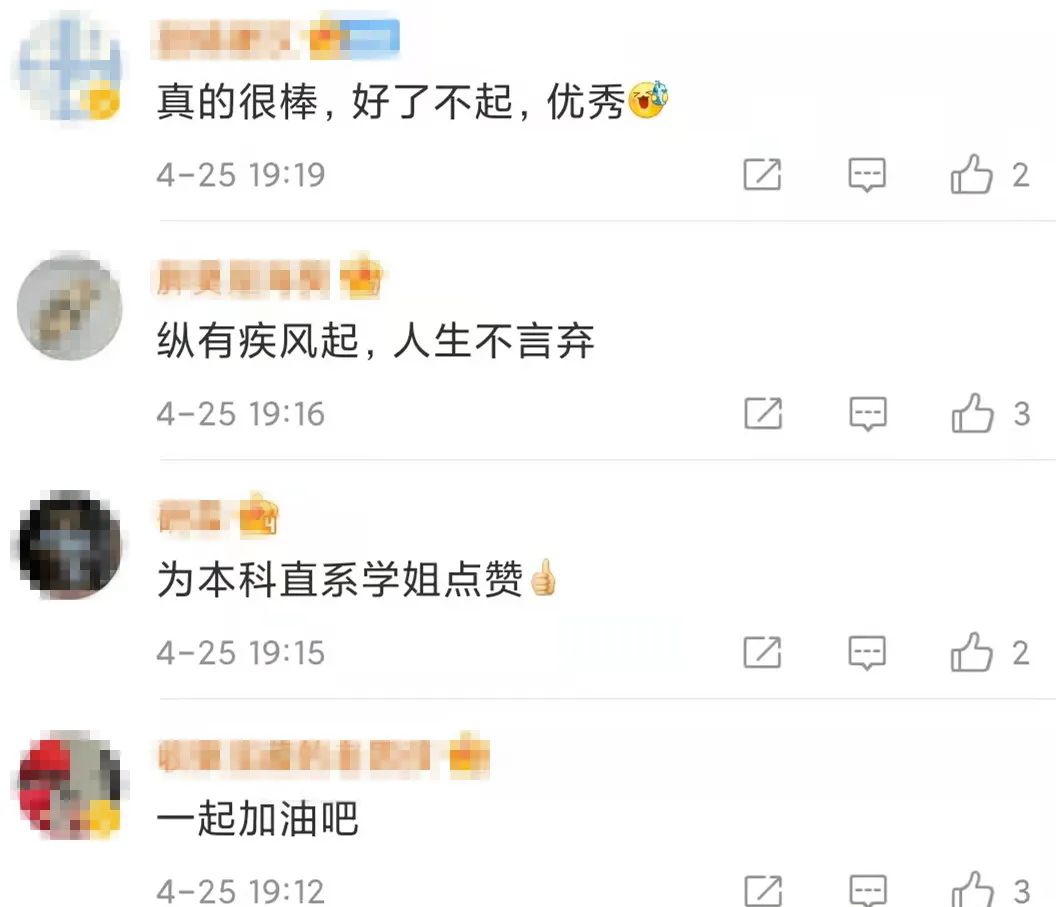Screen dimensions: 1056x907
Task: Open dark avatar of the 19:15 commenter
Action: pos(69,546)
